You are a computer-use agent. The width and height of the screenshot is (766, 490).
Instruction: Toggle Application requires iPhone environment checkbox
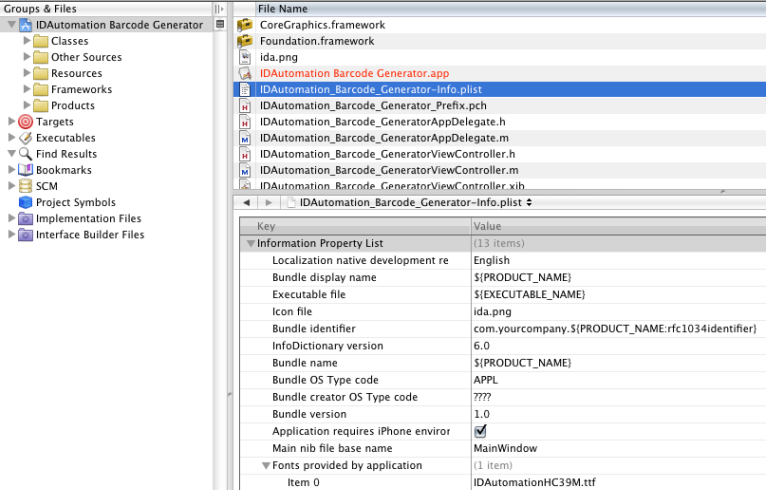(480, 431)
